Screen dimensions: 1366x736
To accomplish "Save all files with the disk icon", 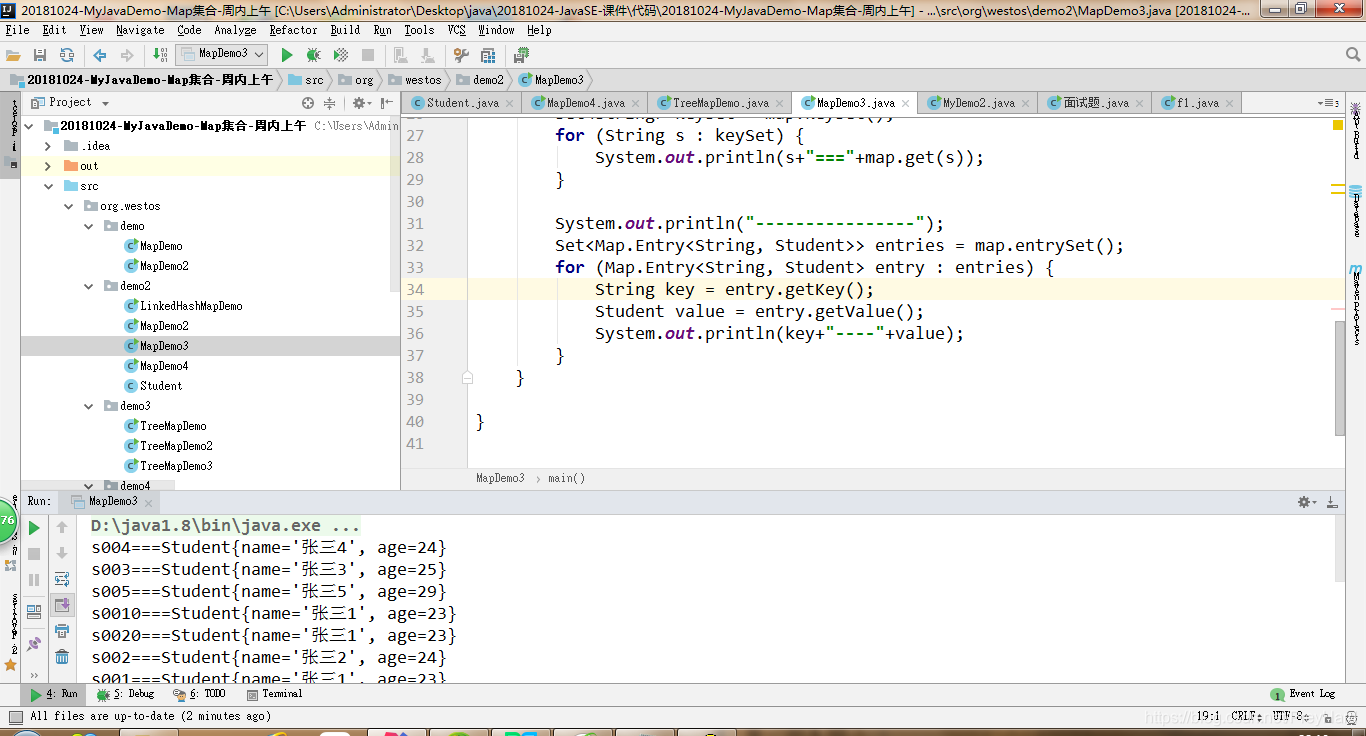I will pyautogui.click(x=40, y=55).
